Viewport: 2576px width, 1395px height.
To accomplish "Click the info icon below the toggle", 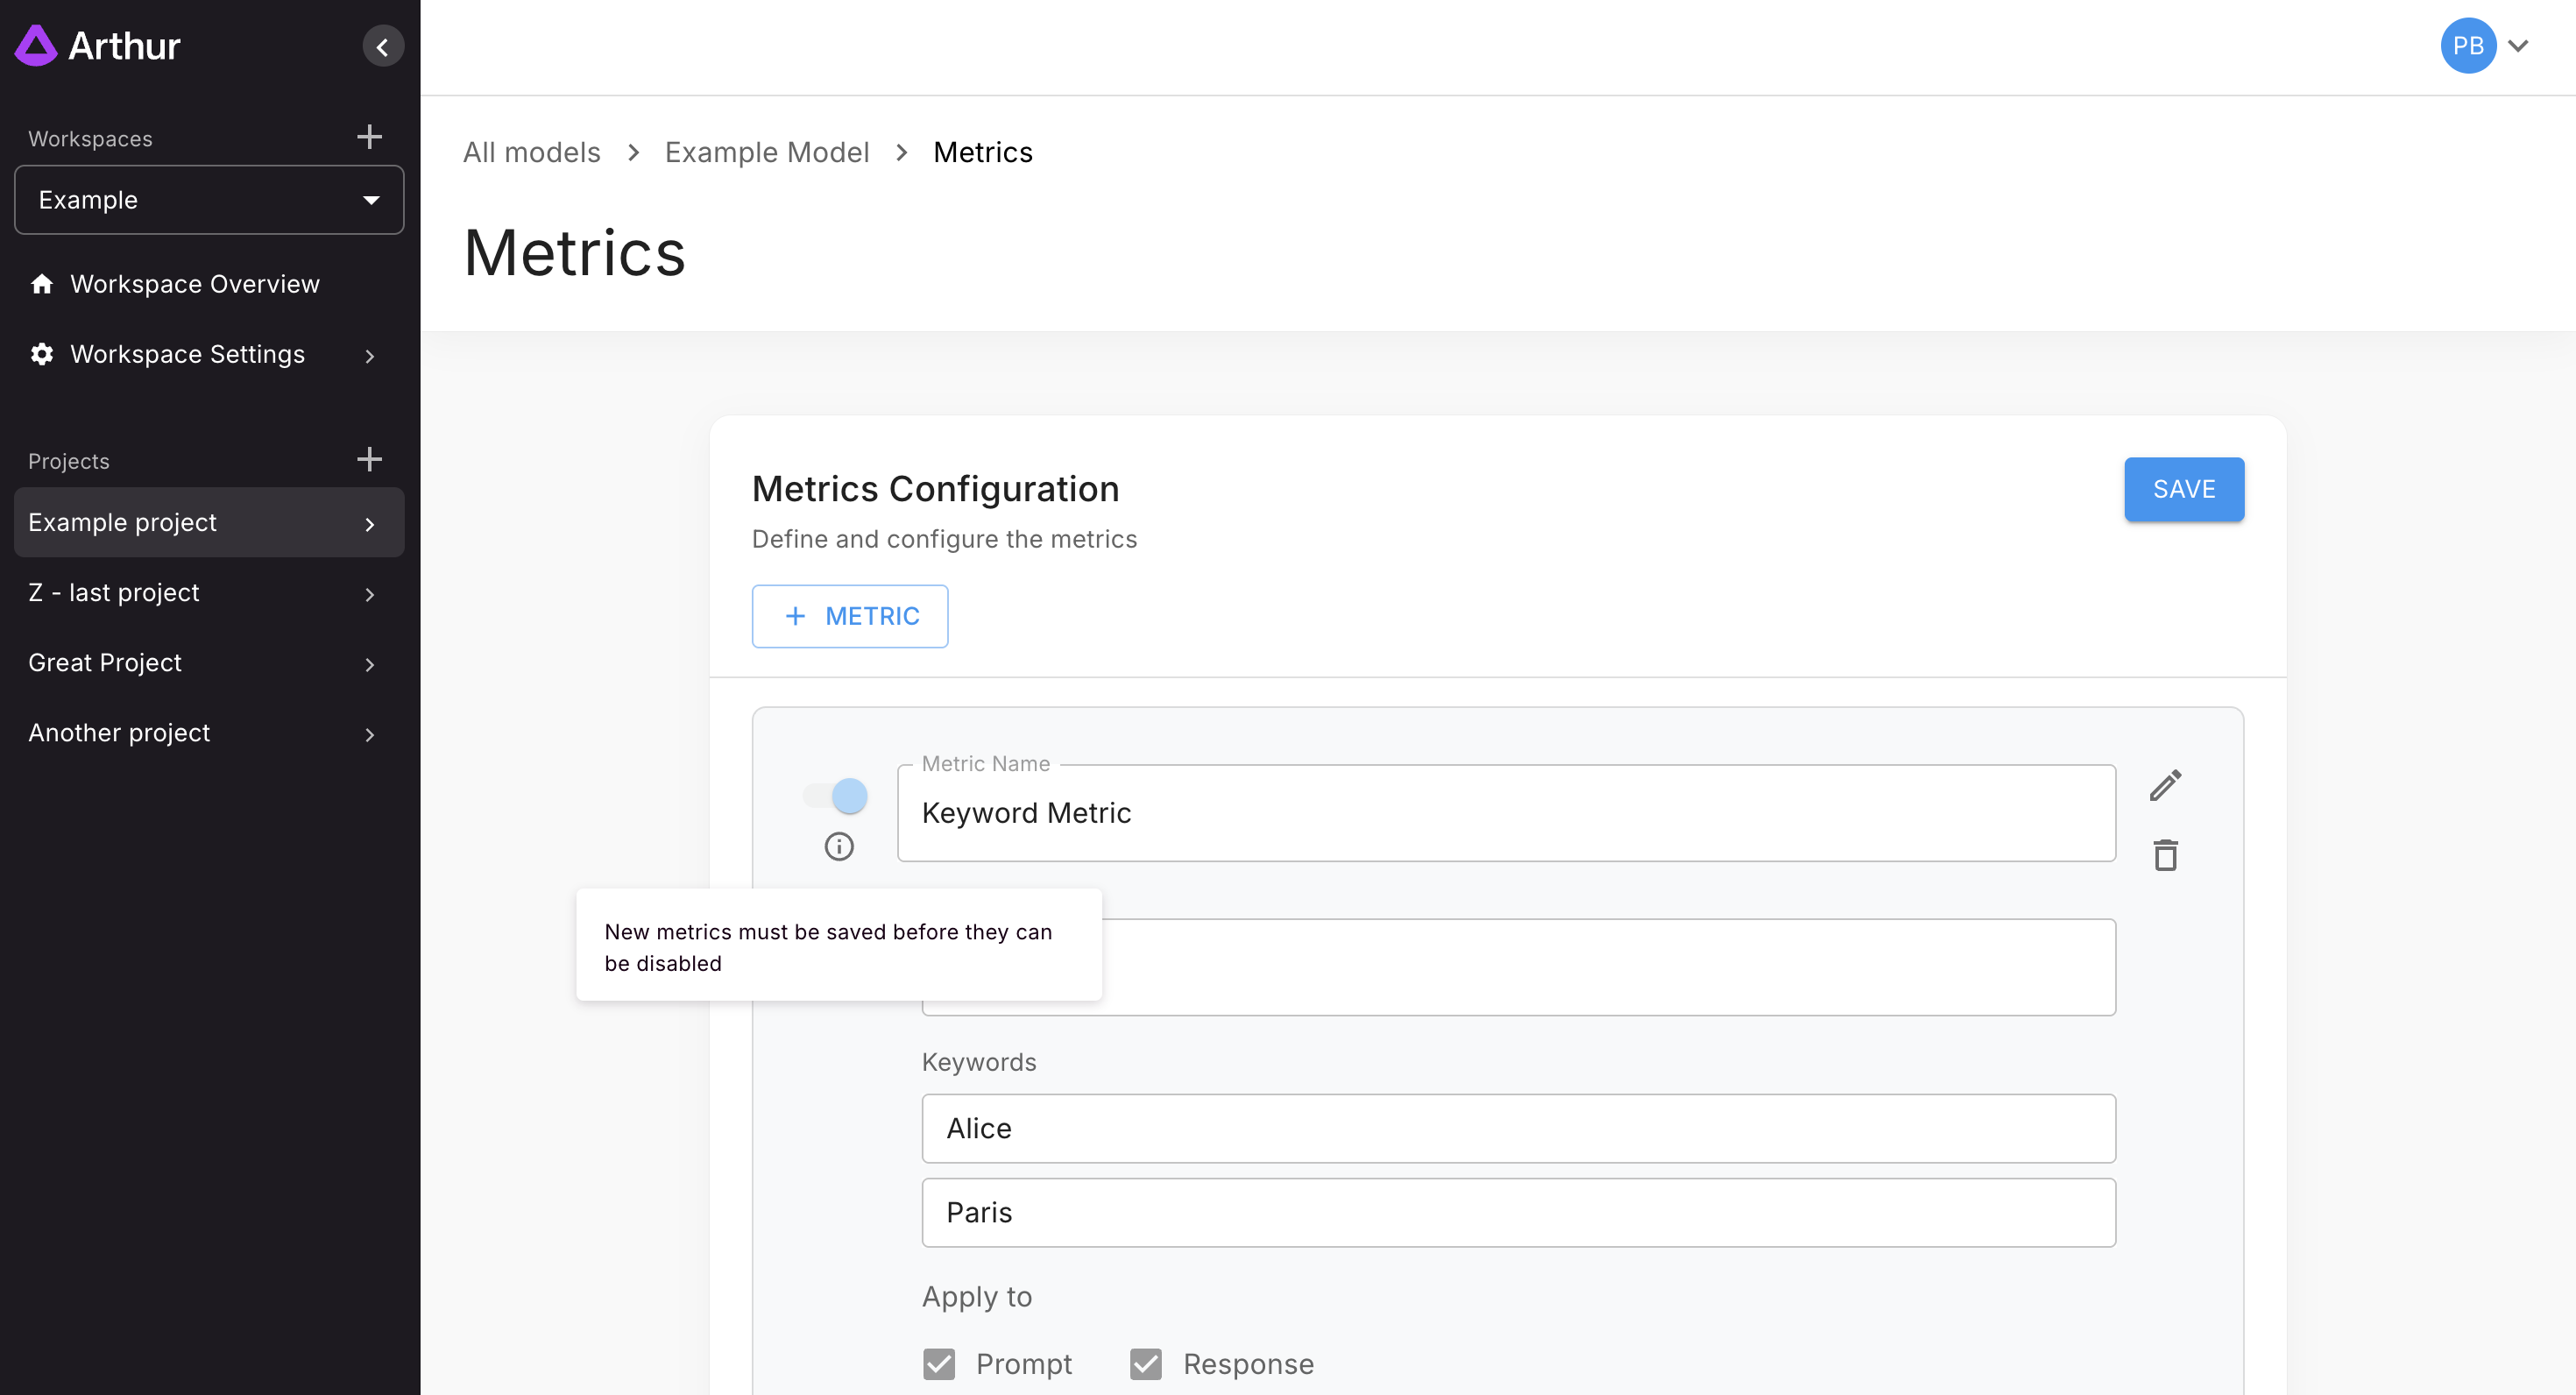I will coord(838,847).
